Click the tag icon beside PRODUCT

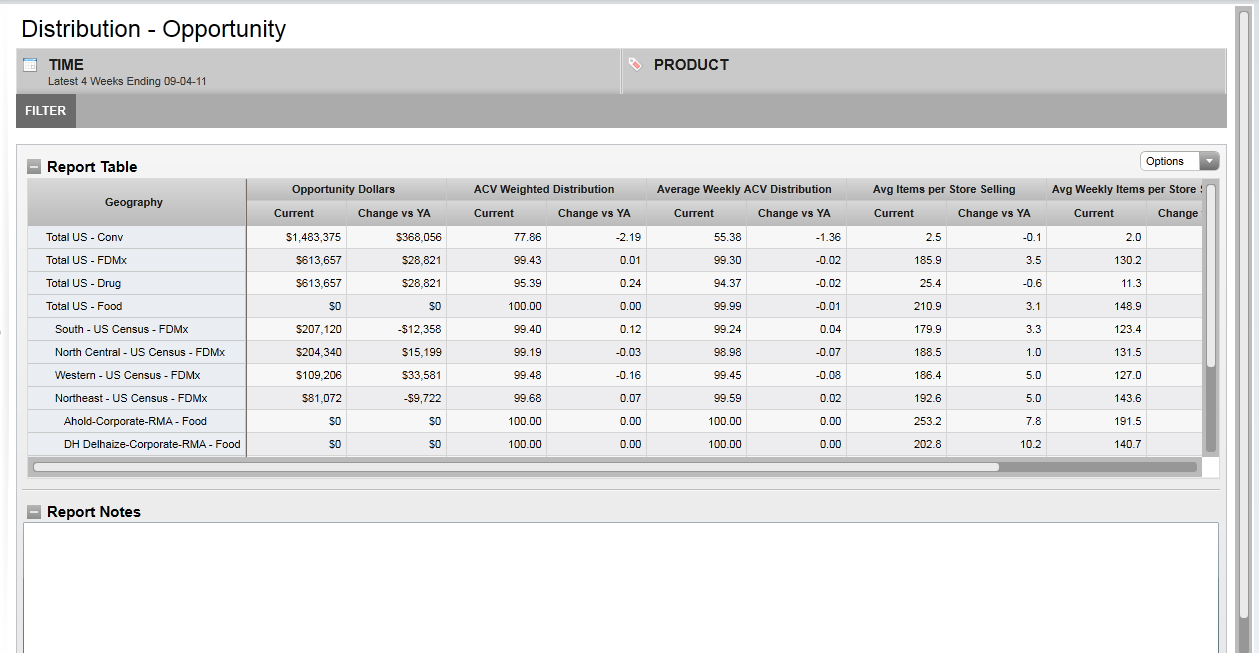635,64
